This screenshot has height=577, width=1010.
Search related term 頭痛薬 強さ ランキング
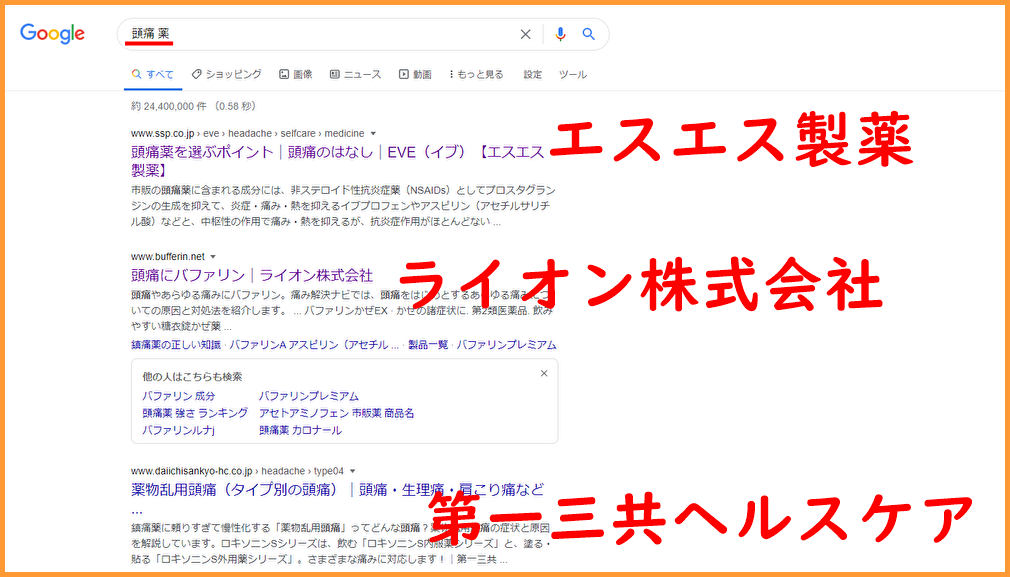195,413
